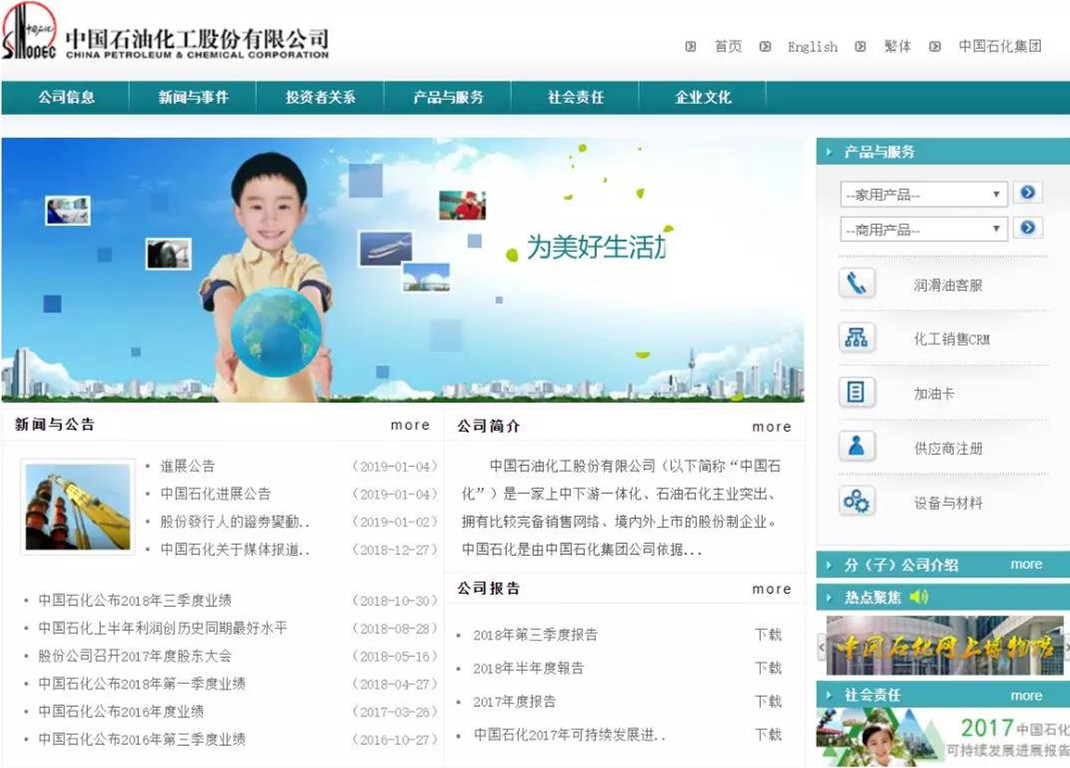Open 中国石化公布2016年第三季度业绩
This screenshot has width=1070, height=768.
point(142,739)
